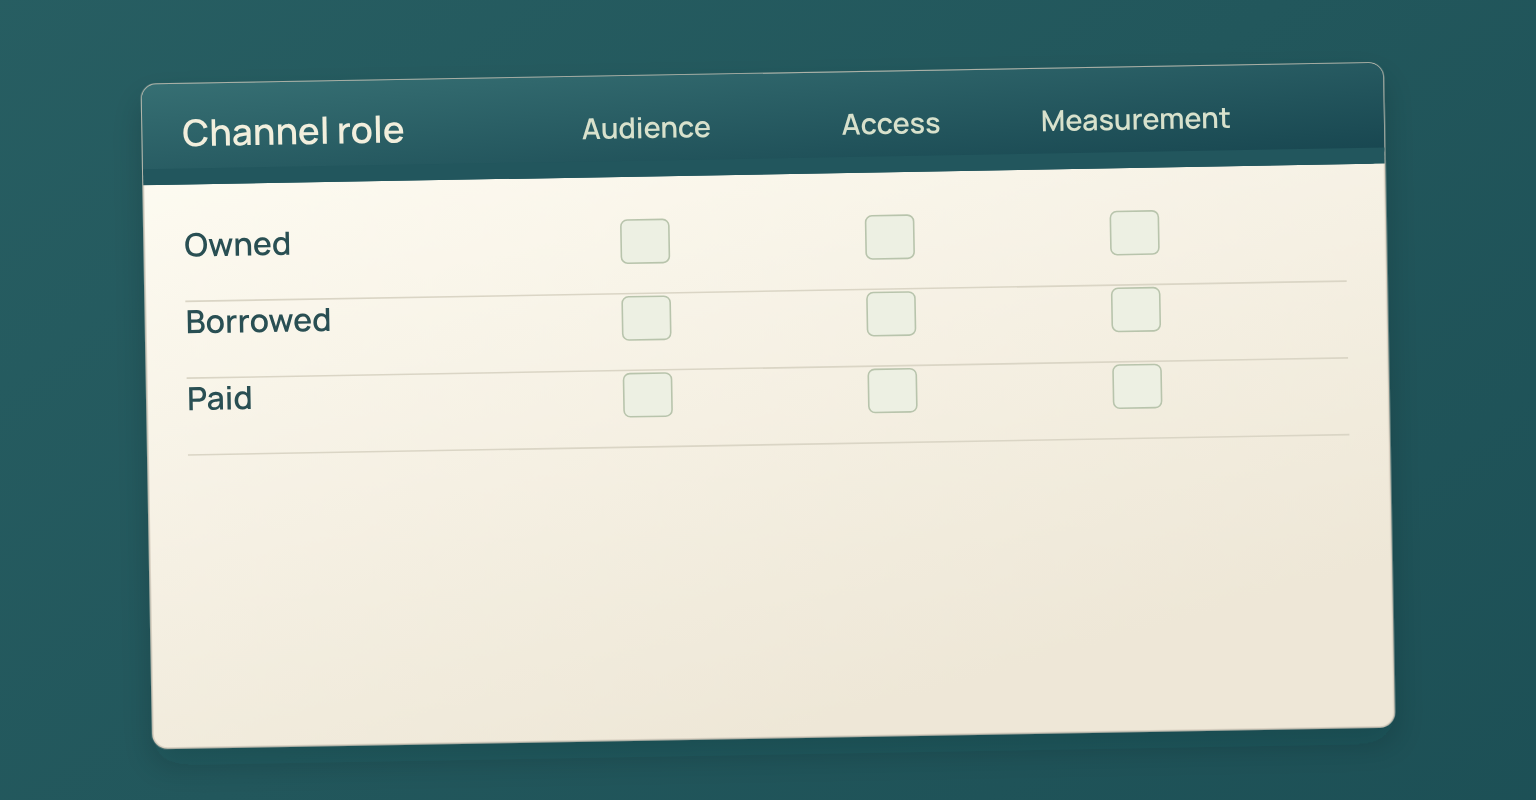Check the Owned Audience checkbox
Image resolution: width=1536 pixels, height=800 pixels.
point(645,241)
